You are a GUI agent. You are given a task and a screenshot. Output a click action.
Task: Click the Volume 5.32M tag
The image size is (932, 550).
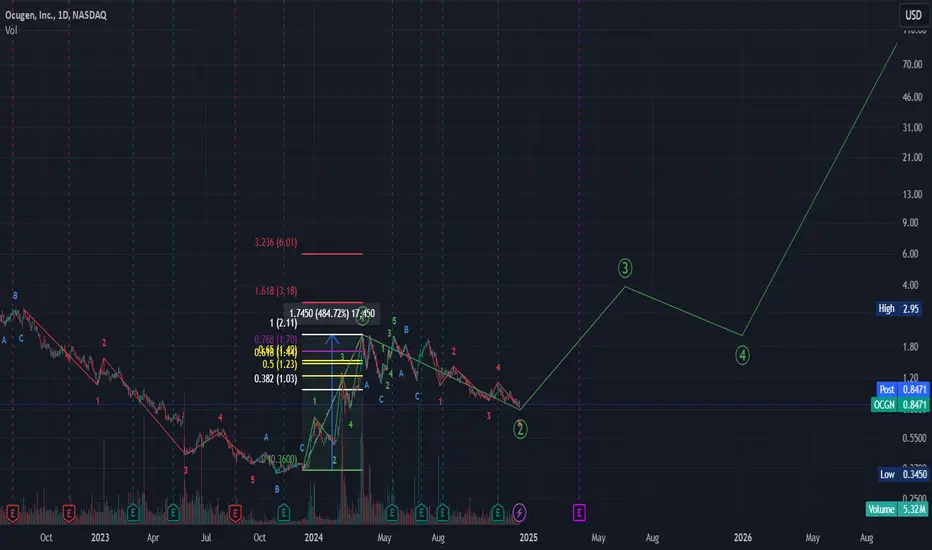(896, 509)
